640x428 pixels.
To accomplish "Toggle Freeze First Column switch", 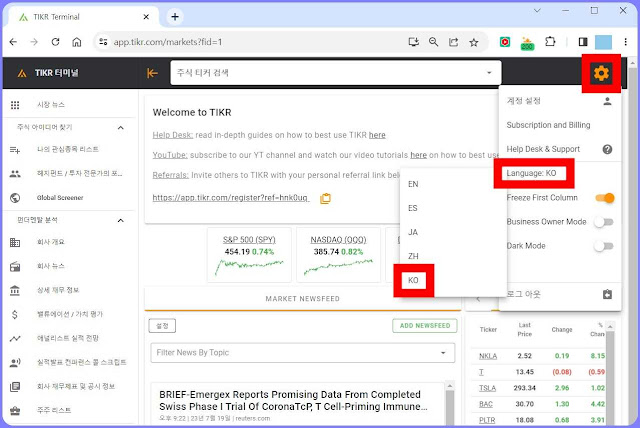I will 604,198.
